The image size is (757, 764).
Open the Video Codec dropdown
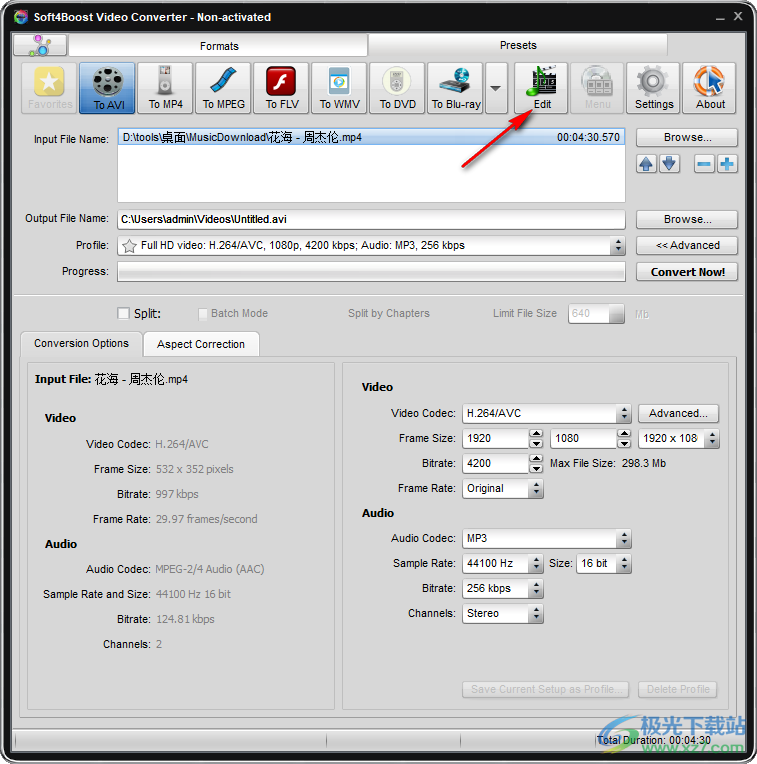tap(624, 414)
